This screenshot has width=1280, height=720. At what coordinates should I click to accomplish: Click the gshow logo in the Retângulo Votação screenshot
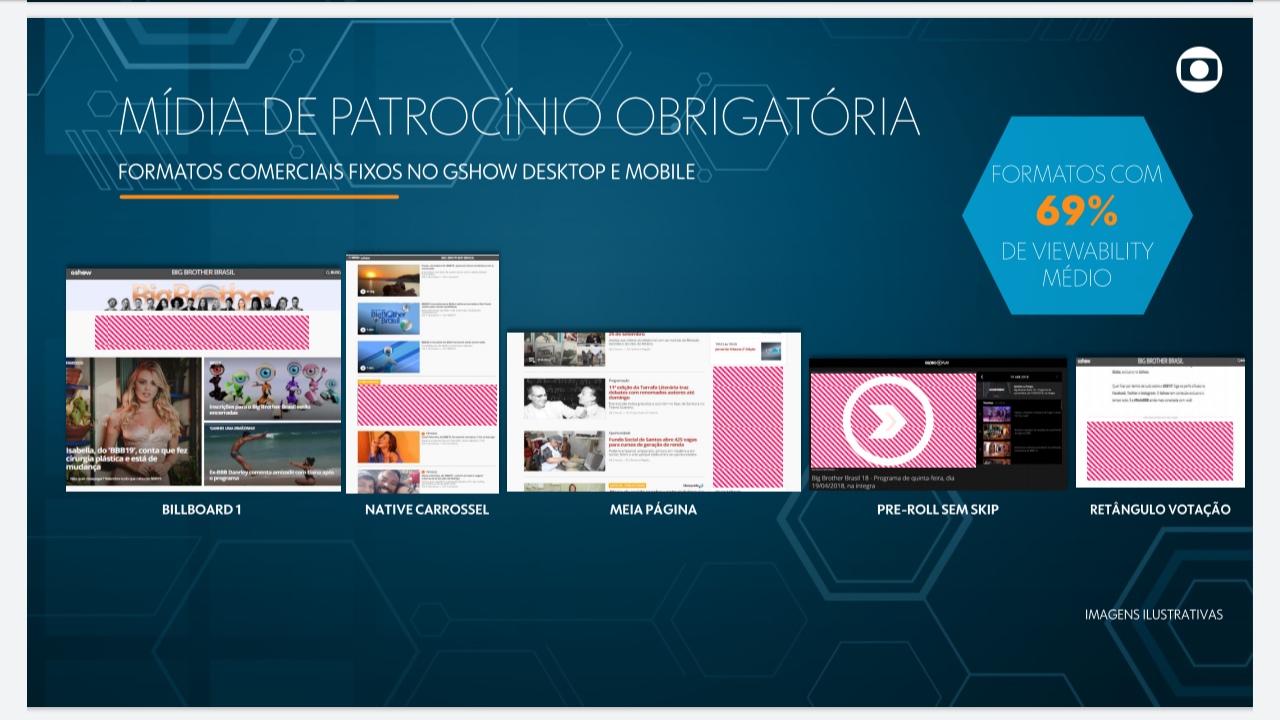(1085, 361)
